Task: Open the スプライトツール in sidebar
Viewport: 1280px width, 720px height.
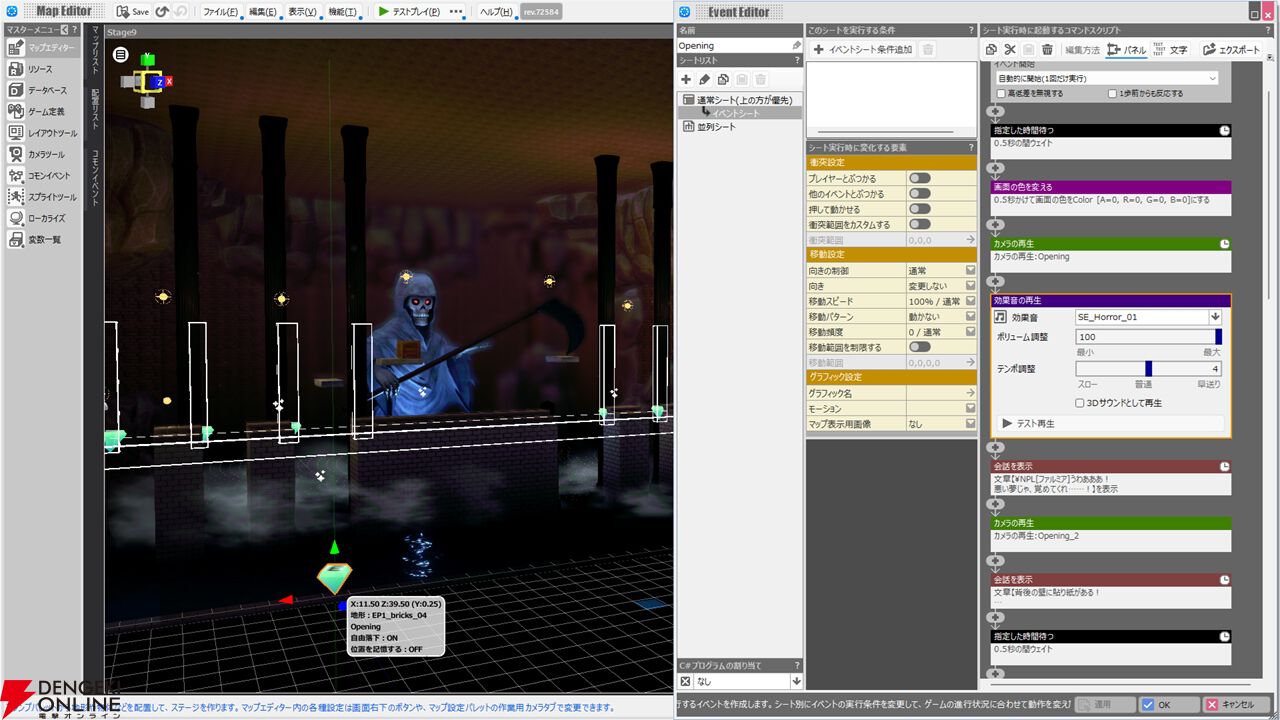Action: pyautogui.click(x=51, y=197)
